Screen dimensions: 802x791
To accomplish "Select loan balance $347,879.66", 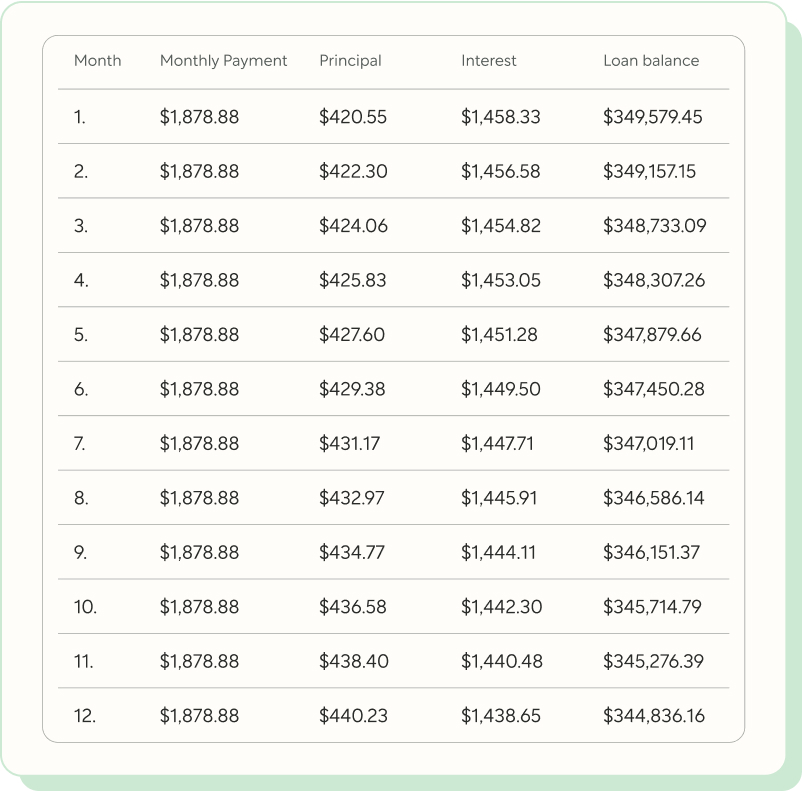I will tap(652, 335).
